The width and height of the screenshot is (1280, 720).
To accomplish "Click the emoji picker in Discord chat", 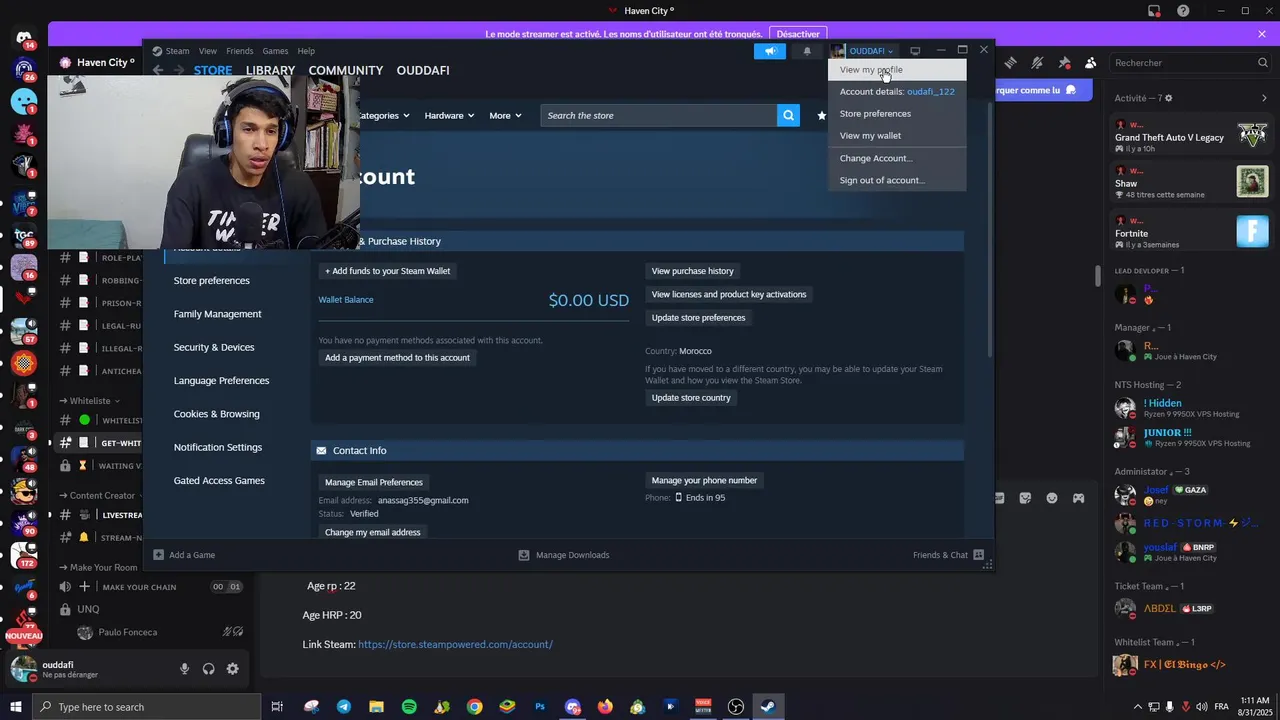I will tap(1052, 498).
